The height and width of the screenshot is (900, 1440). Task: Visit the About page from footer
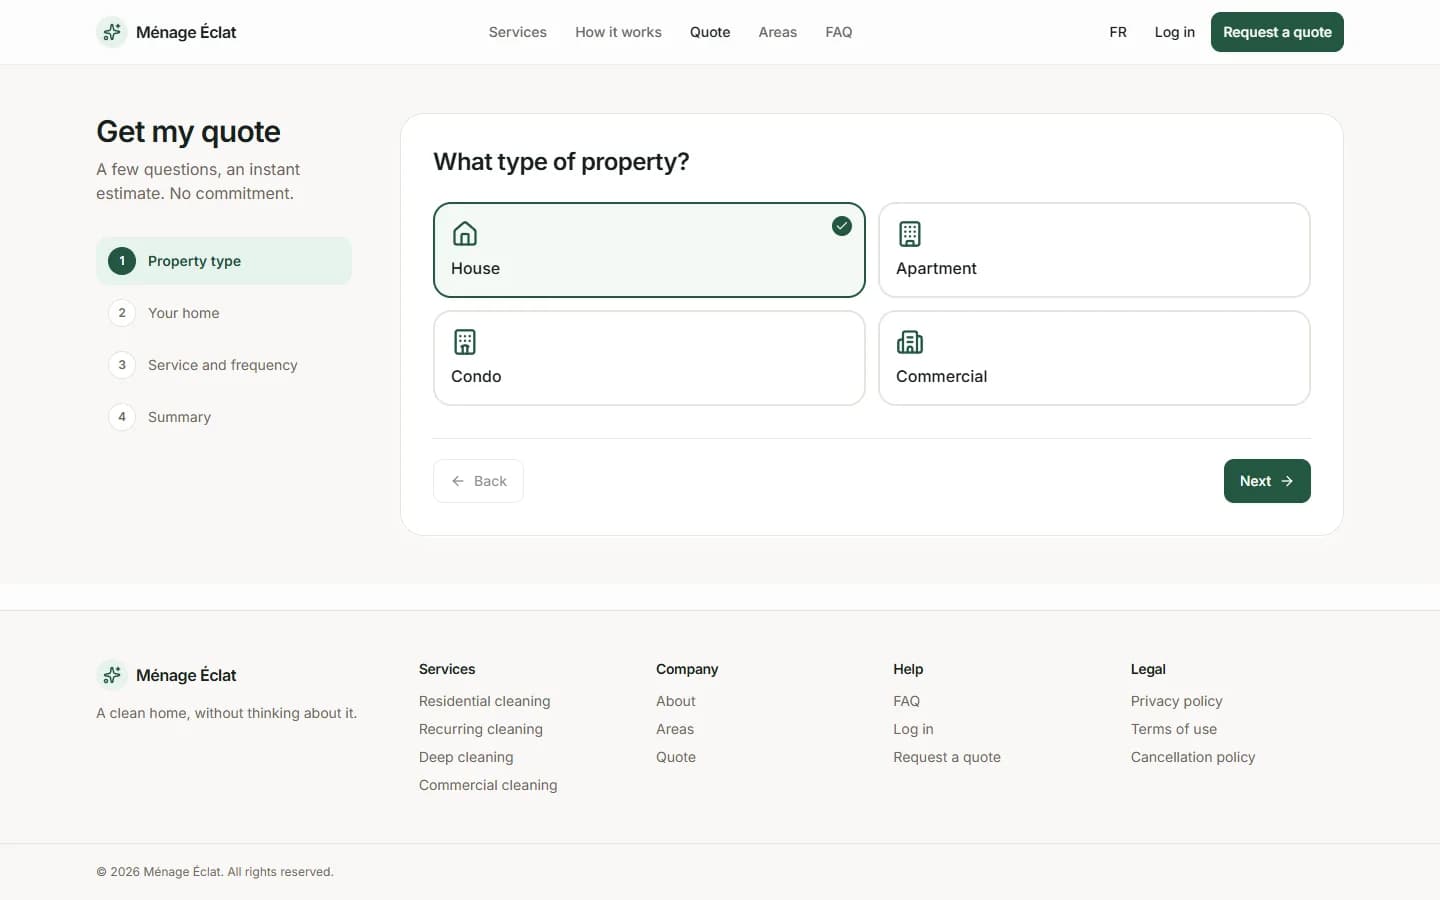click(x=676, y=701)
